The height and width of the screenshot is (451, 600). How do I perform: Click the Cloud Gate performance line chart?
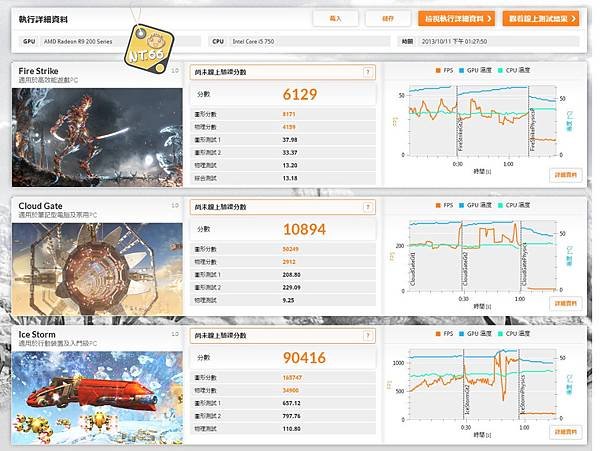click(x=483, y=256)
